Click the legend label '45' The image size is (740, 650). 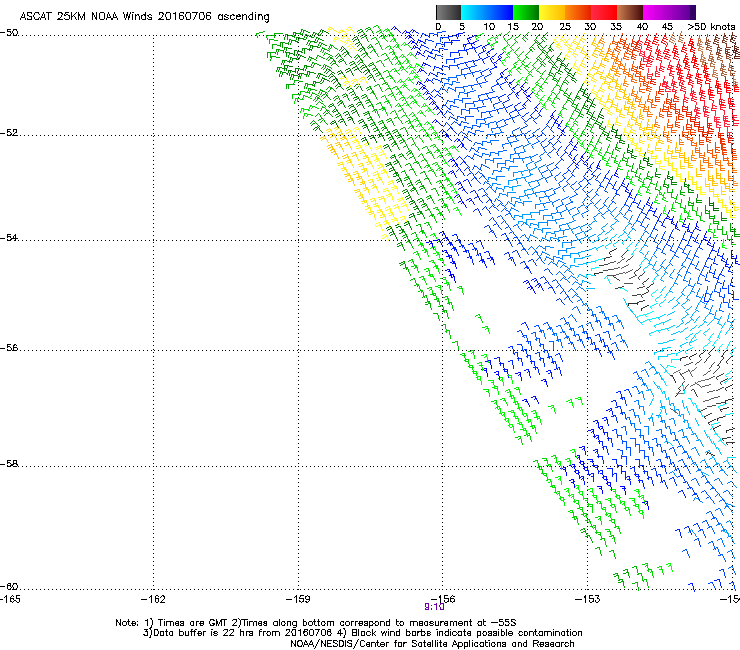(x=667, y=27)
